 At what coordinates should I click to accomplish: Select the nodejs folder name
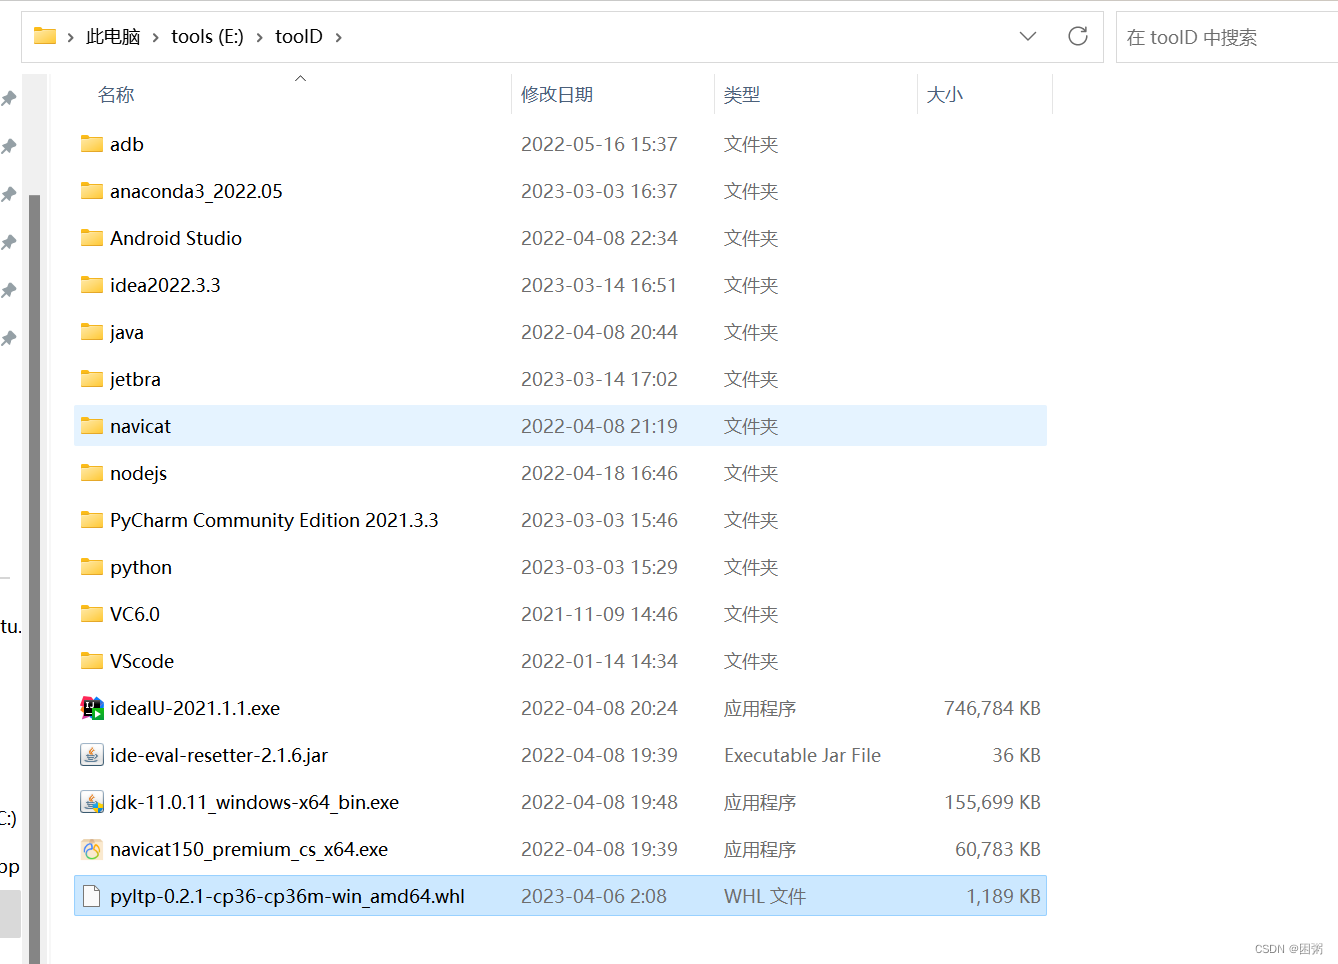pos(138,473)
